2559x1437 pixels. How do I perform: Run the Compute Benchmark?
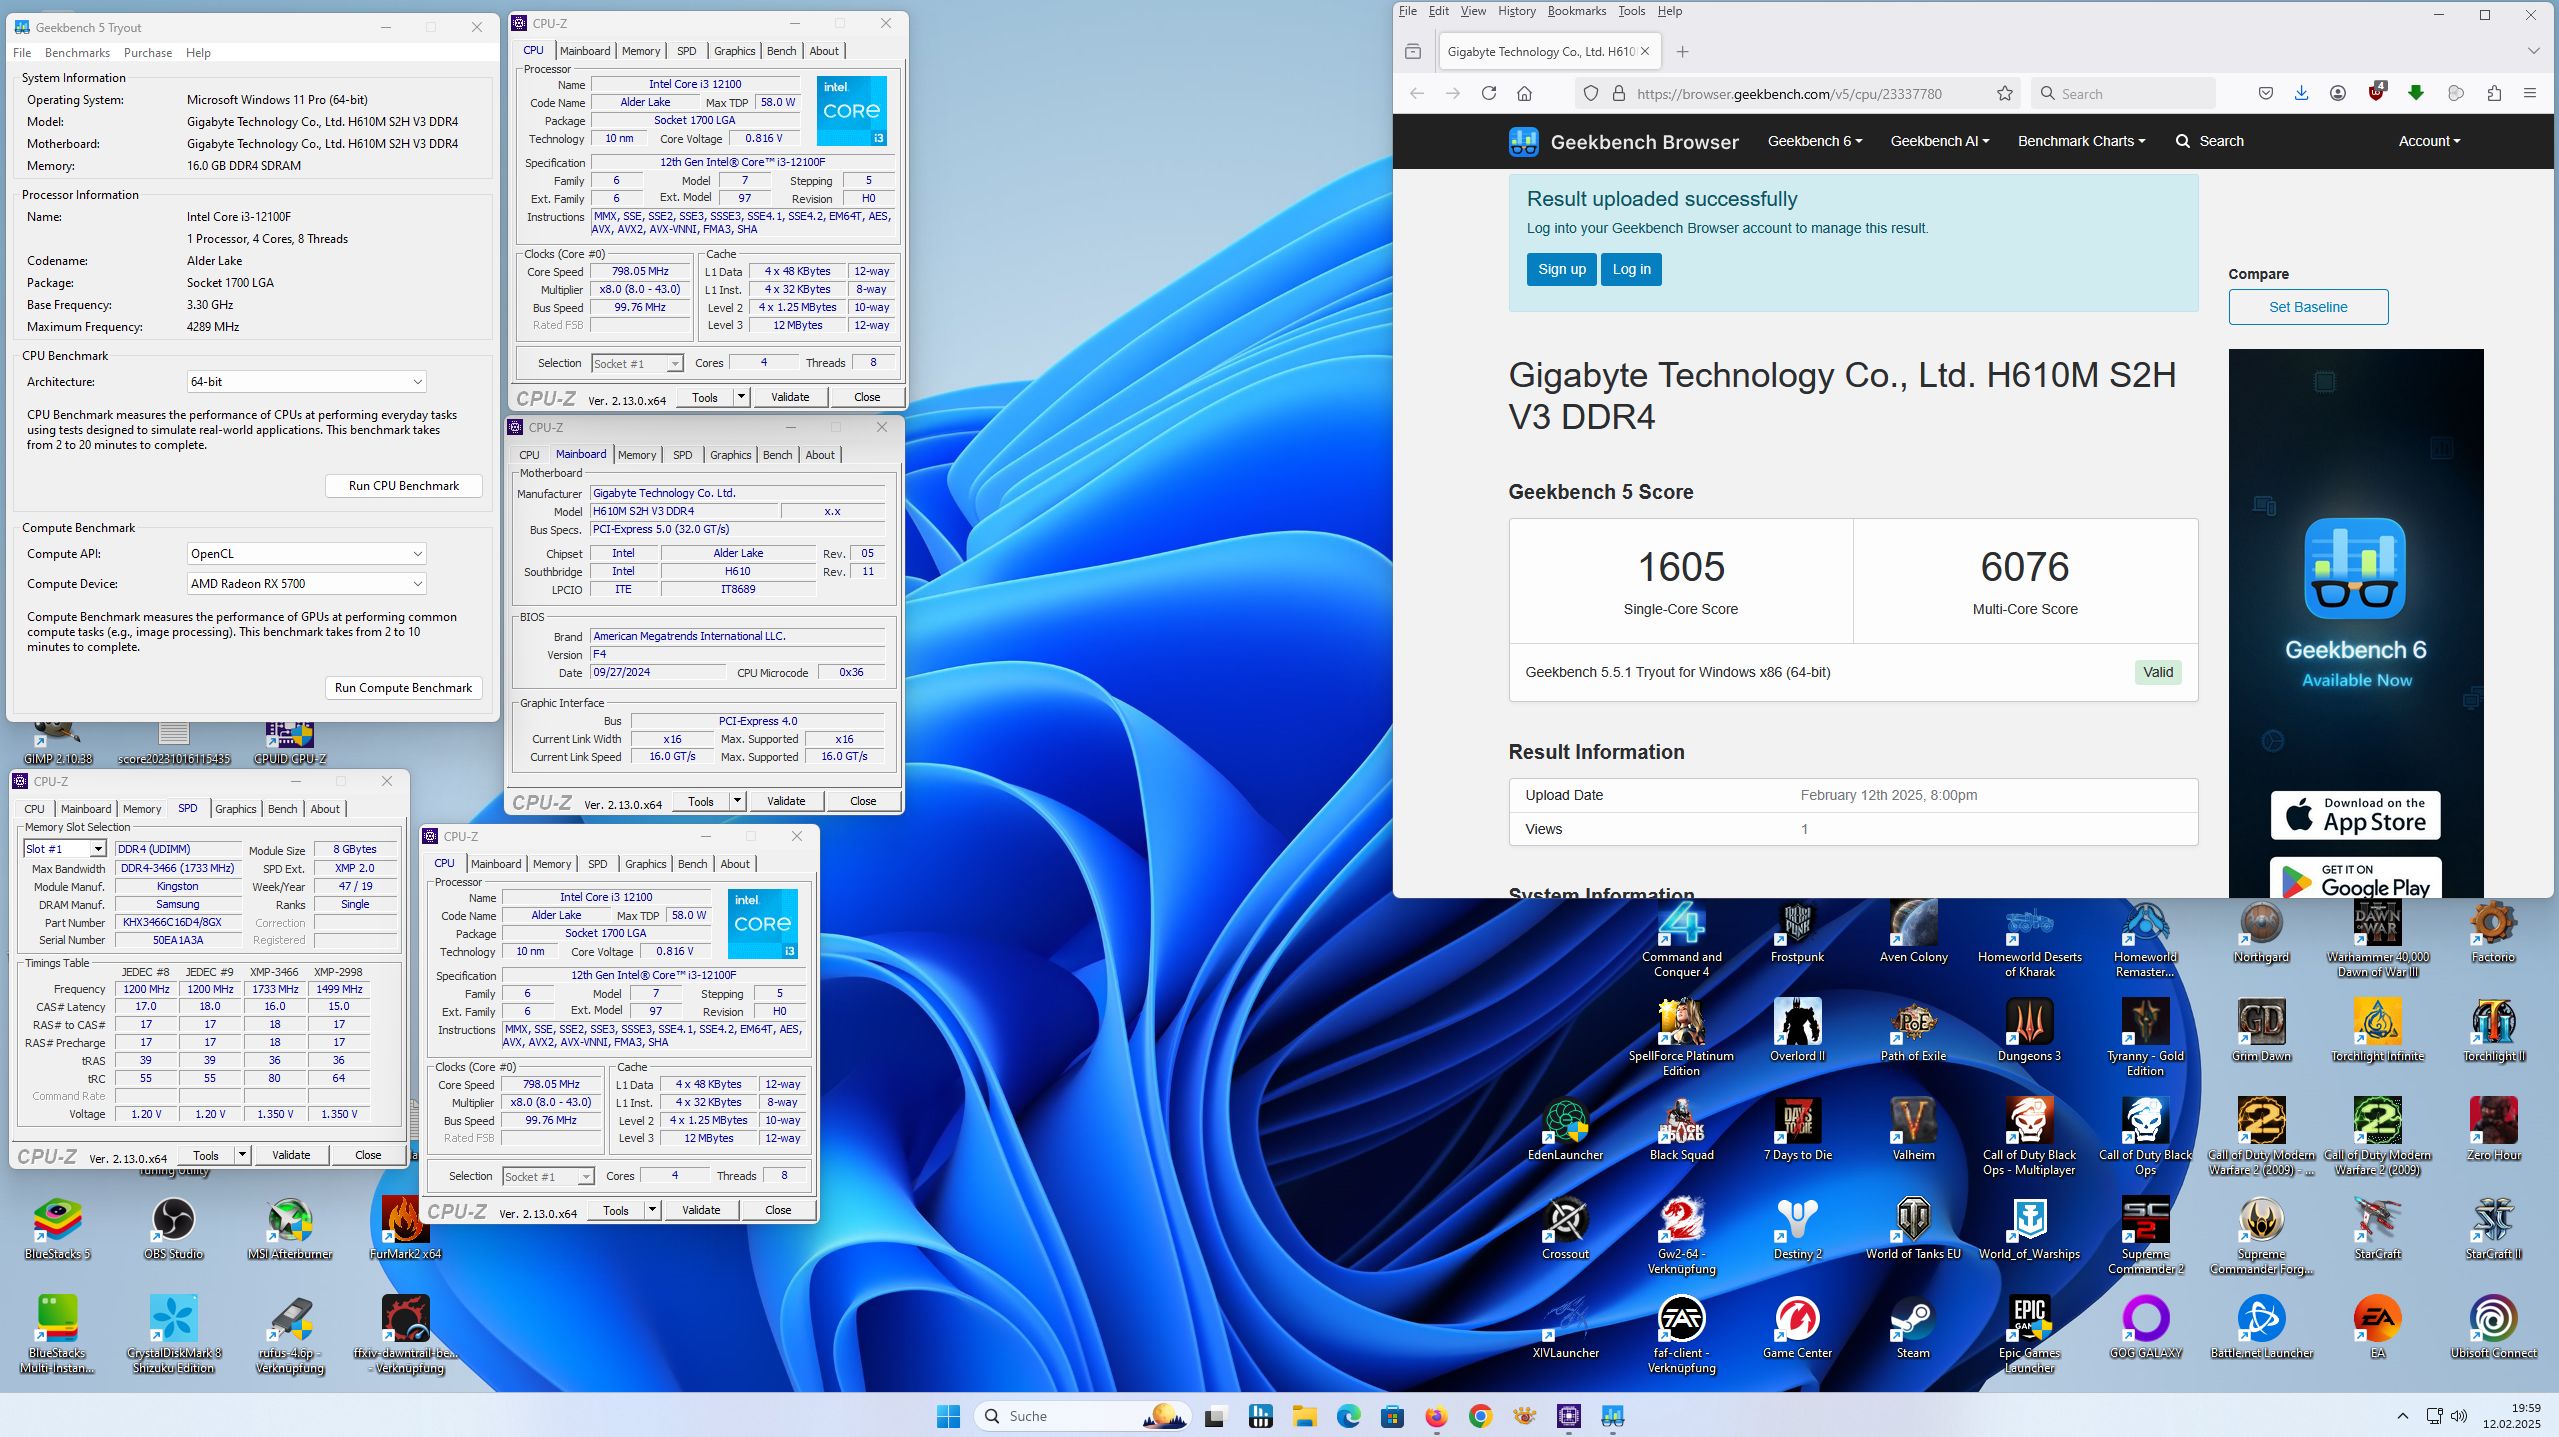(x=404, y=687)
